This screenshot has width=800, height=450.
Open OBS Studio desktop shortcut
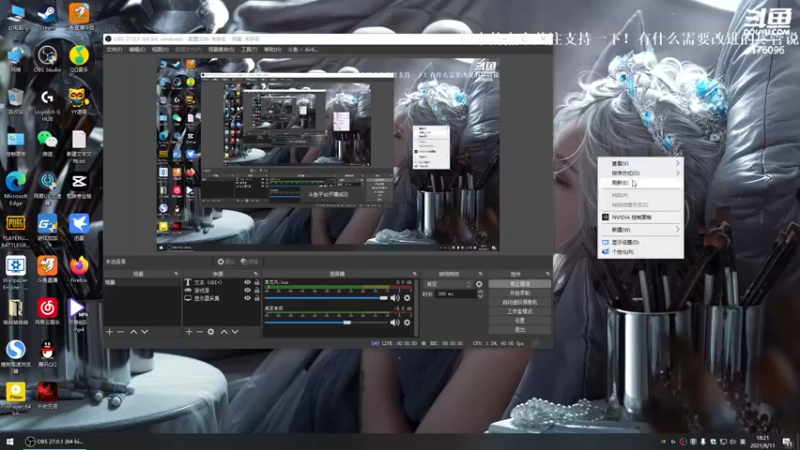point(47,58)
